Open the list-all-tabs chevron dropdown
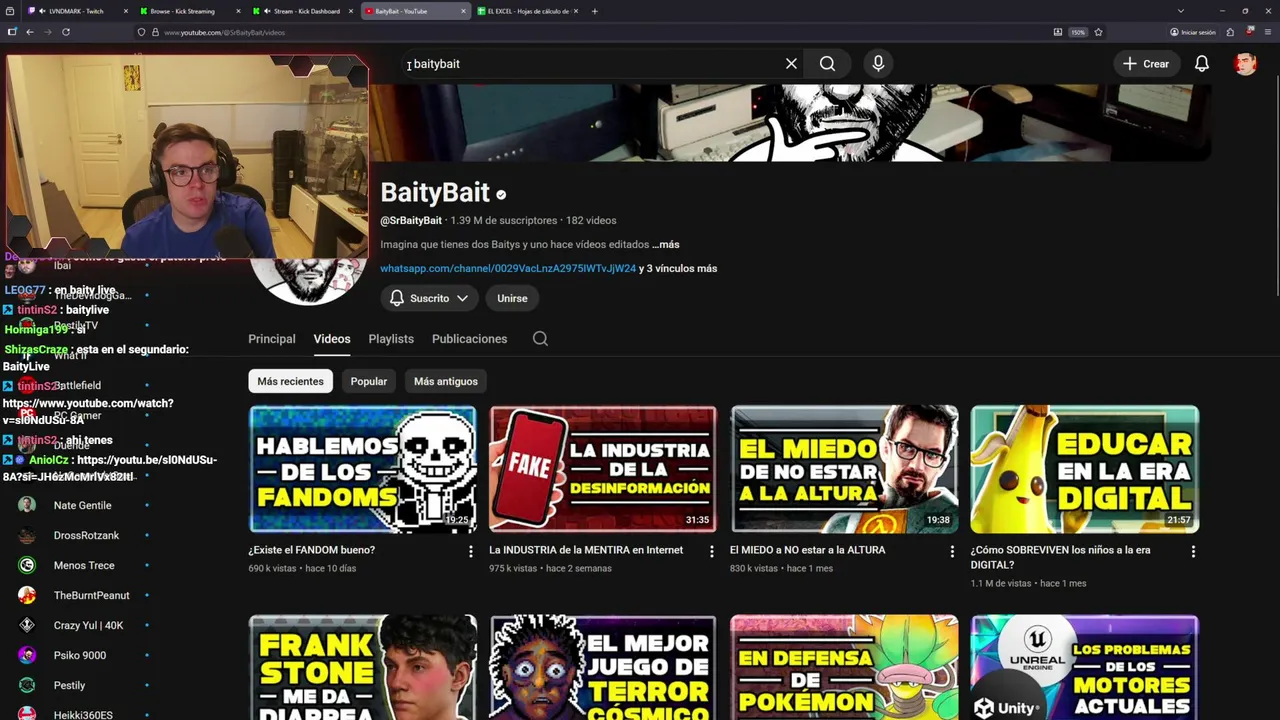The image size is (1280, 720). (1181, 11)
